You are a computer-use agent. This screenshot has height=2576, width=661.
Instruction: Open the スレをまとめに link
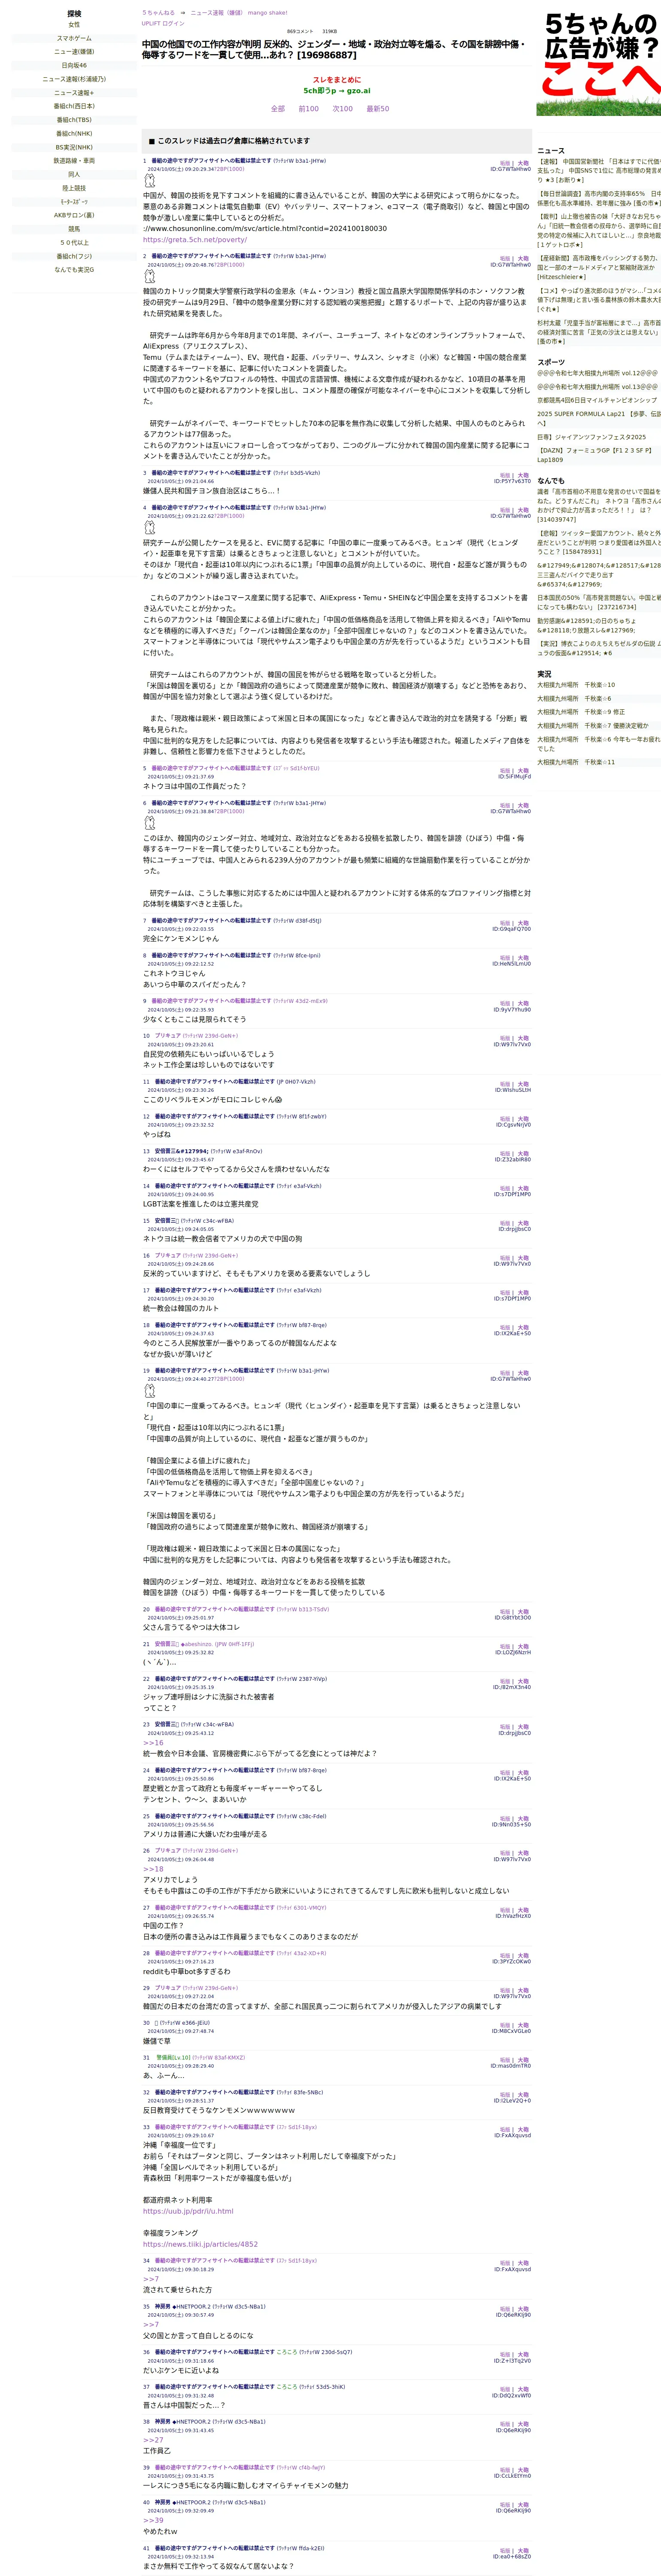pyautogui.click(x=337, y=80)
